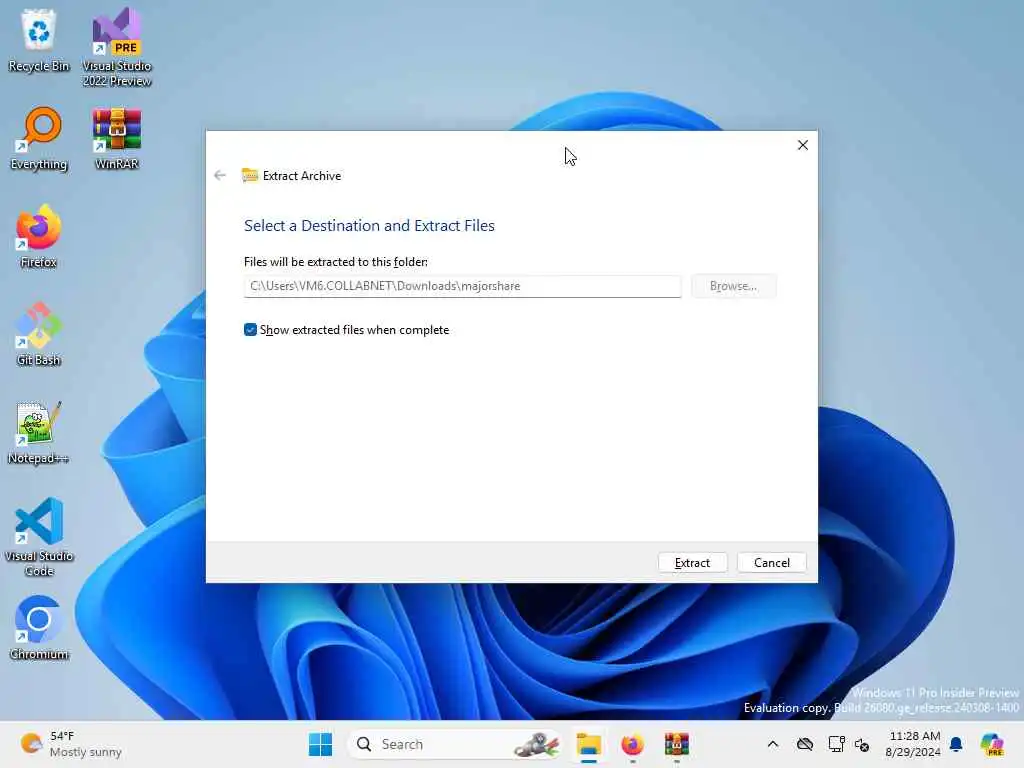This screenshot has height=768, width=1024.
Task: Select the Git Bash desktop icon
Action: pos(39,334)
